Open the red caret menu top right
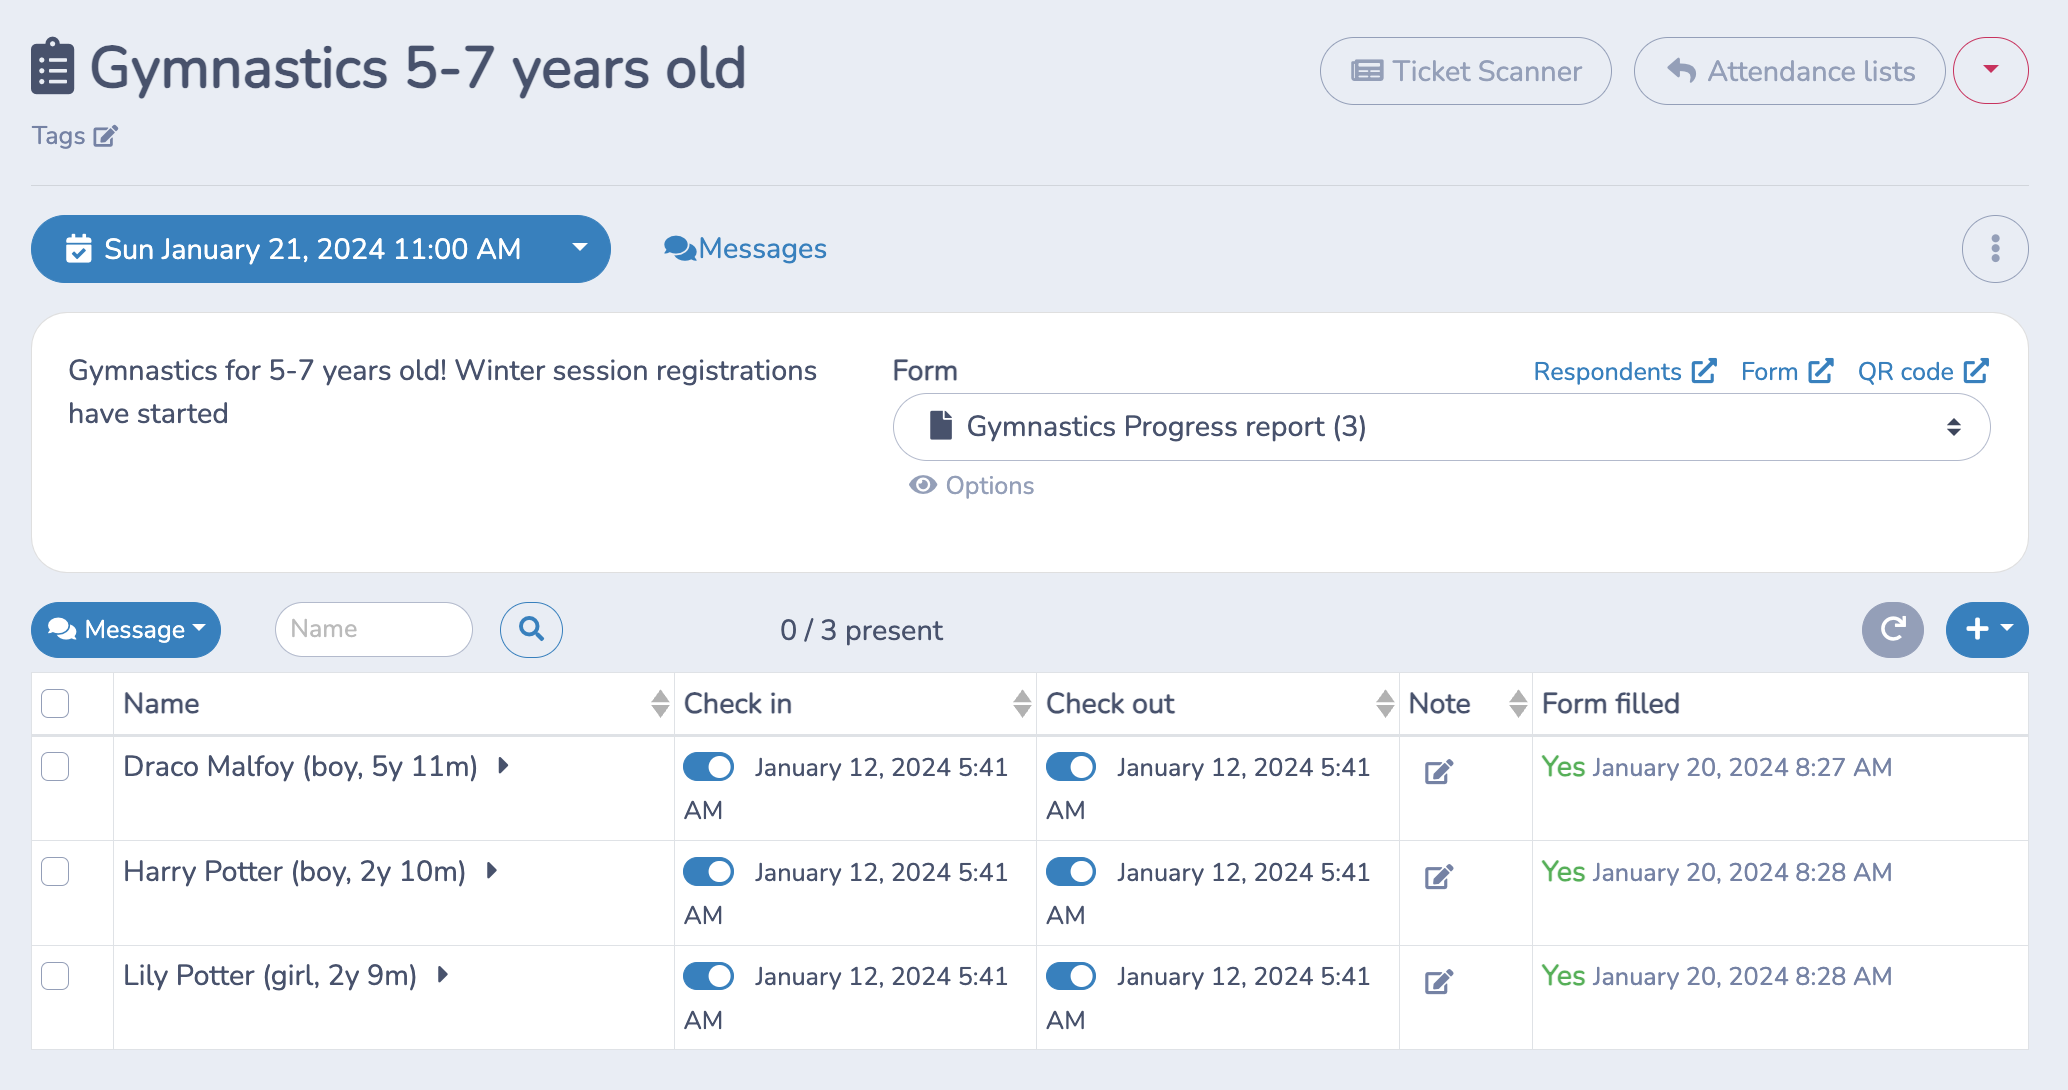Viewport: 2068px width, 1090px height. [x=1990, y=70]
